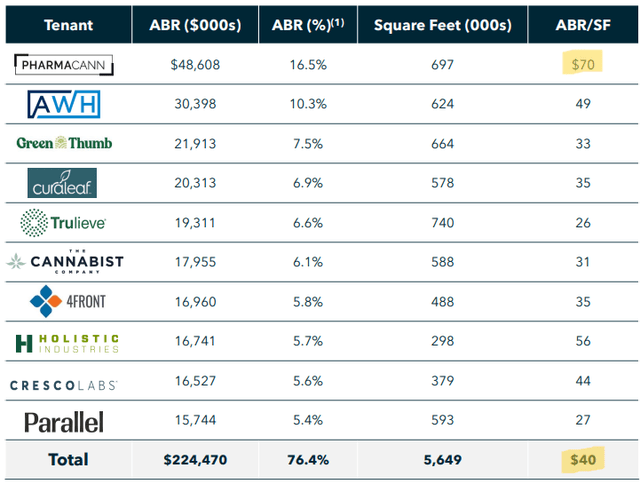Click PharmaCann ABR value $48,608

(195, 64)
